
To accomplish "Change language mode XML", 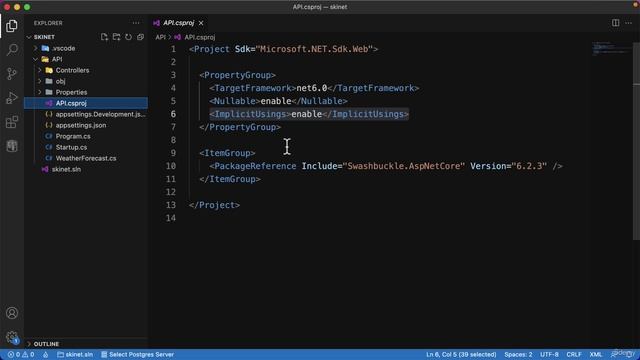I will pyautogui.click(x=596, y=355).
